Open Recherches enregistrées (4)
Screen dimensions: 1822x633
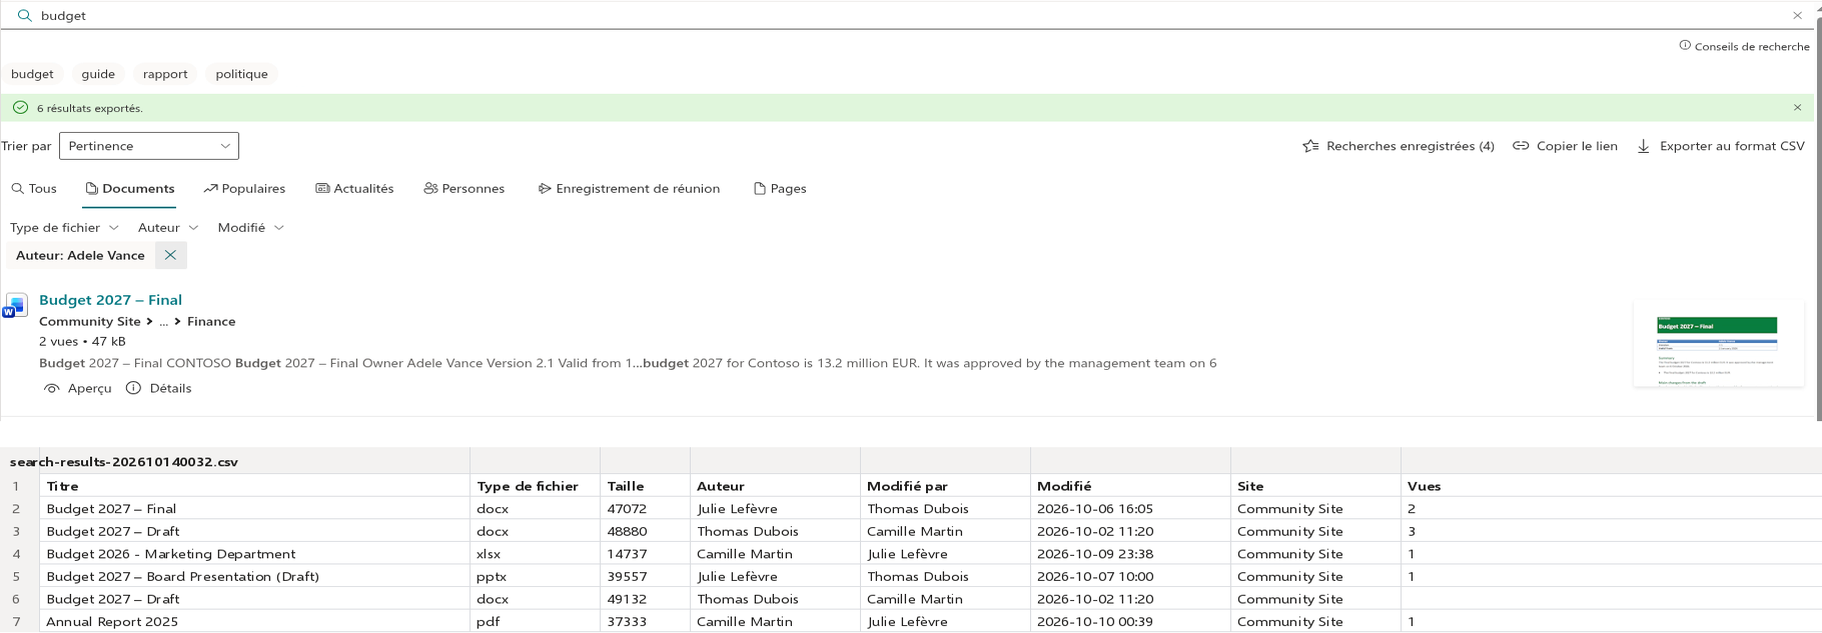[x=1398, y=146]
